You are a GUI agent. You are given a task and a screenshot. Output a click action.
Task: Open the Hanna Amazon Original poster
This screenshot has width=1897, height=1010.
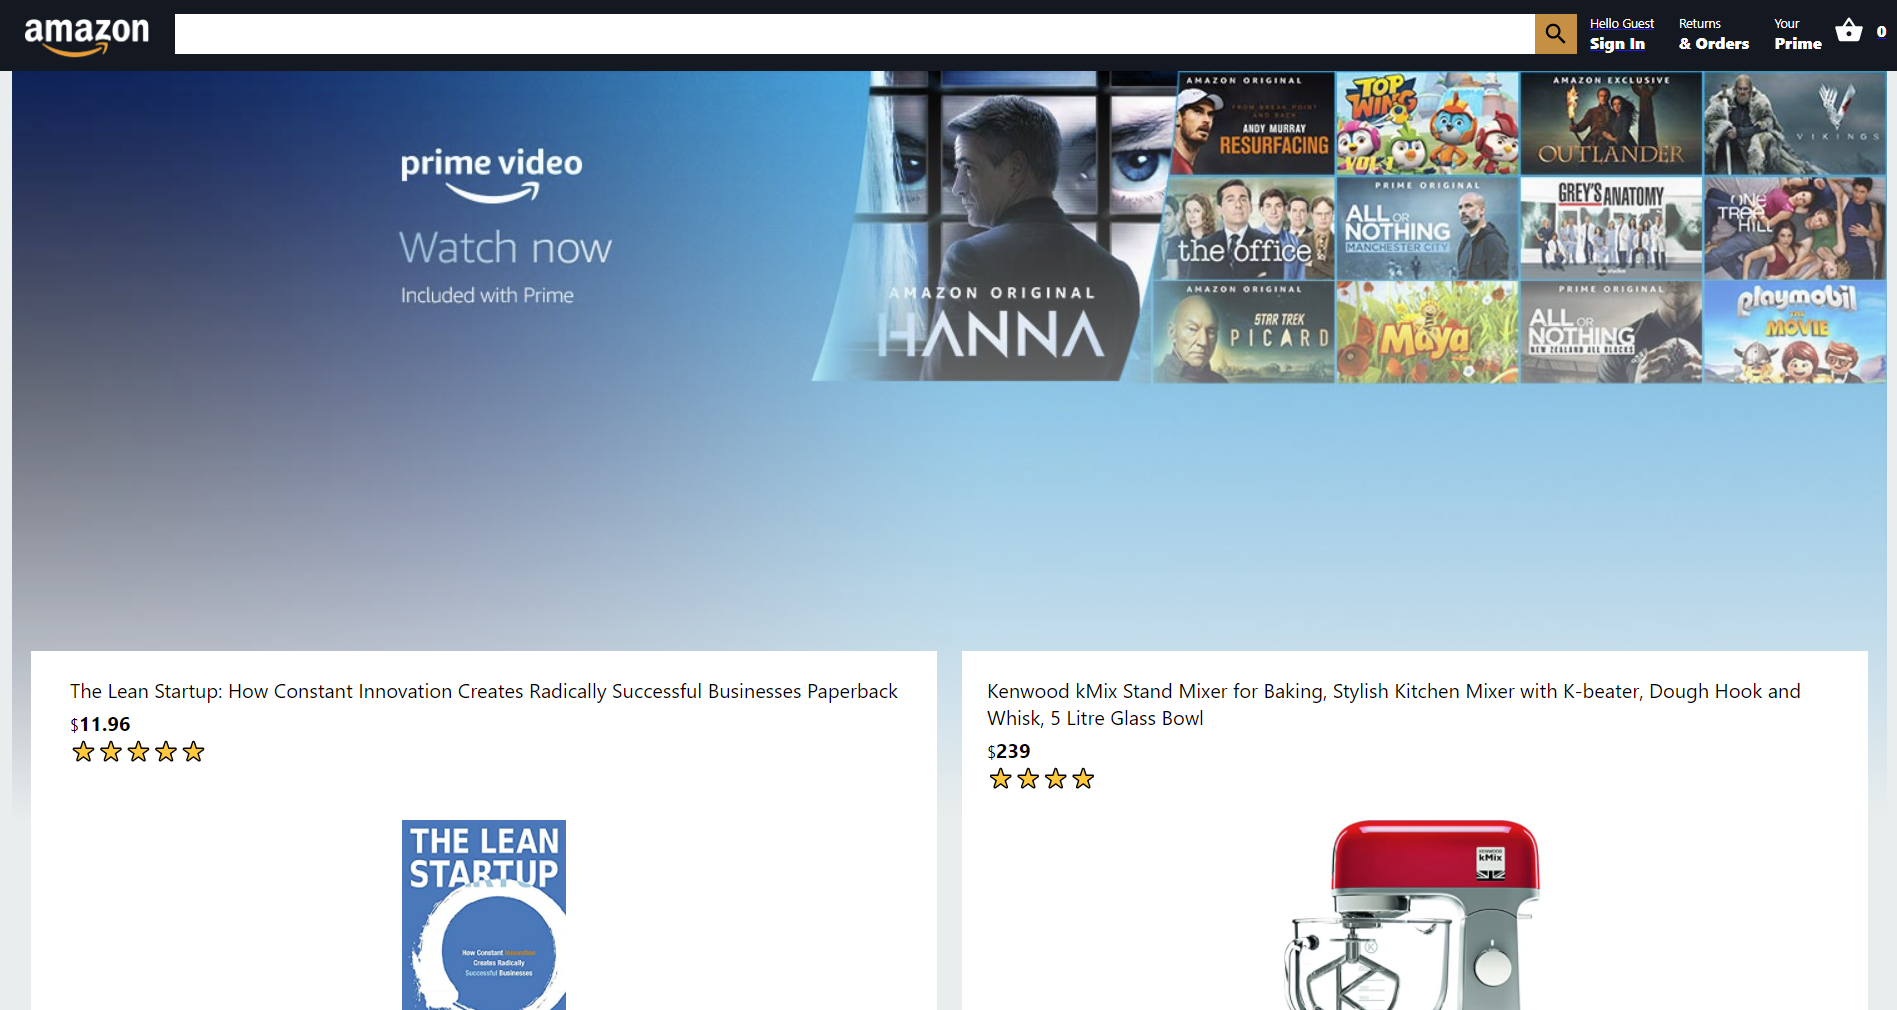click(990, 226)
